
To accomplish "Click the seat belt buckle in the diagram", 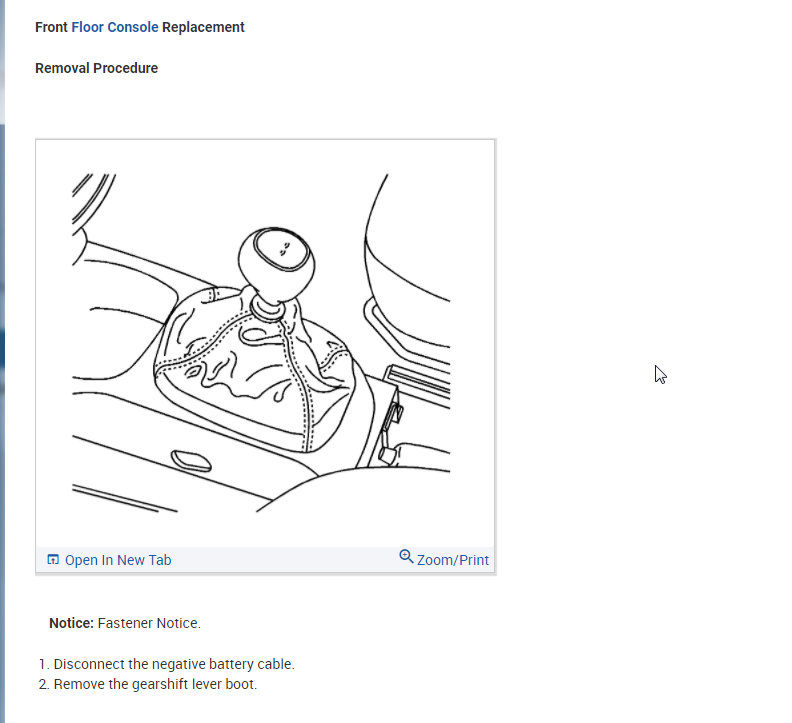I will tap(391, 432).
